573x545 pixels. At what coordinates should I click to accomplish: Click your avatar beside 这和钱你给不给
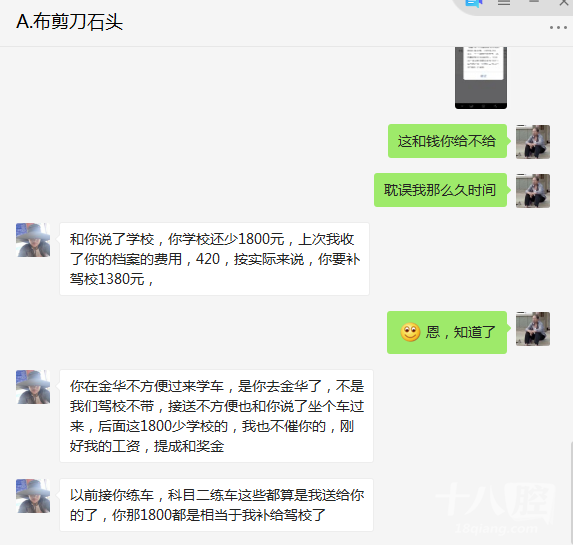[533, 141]
